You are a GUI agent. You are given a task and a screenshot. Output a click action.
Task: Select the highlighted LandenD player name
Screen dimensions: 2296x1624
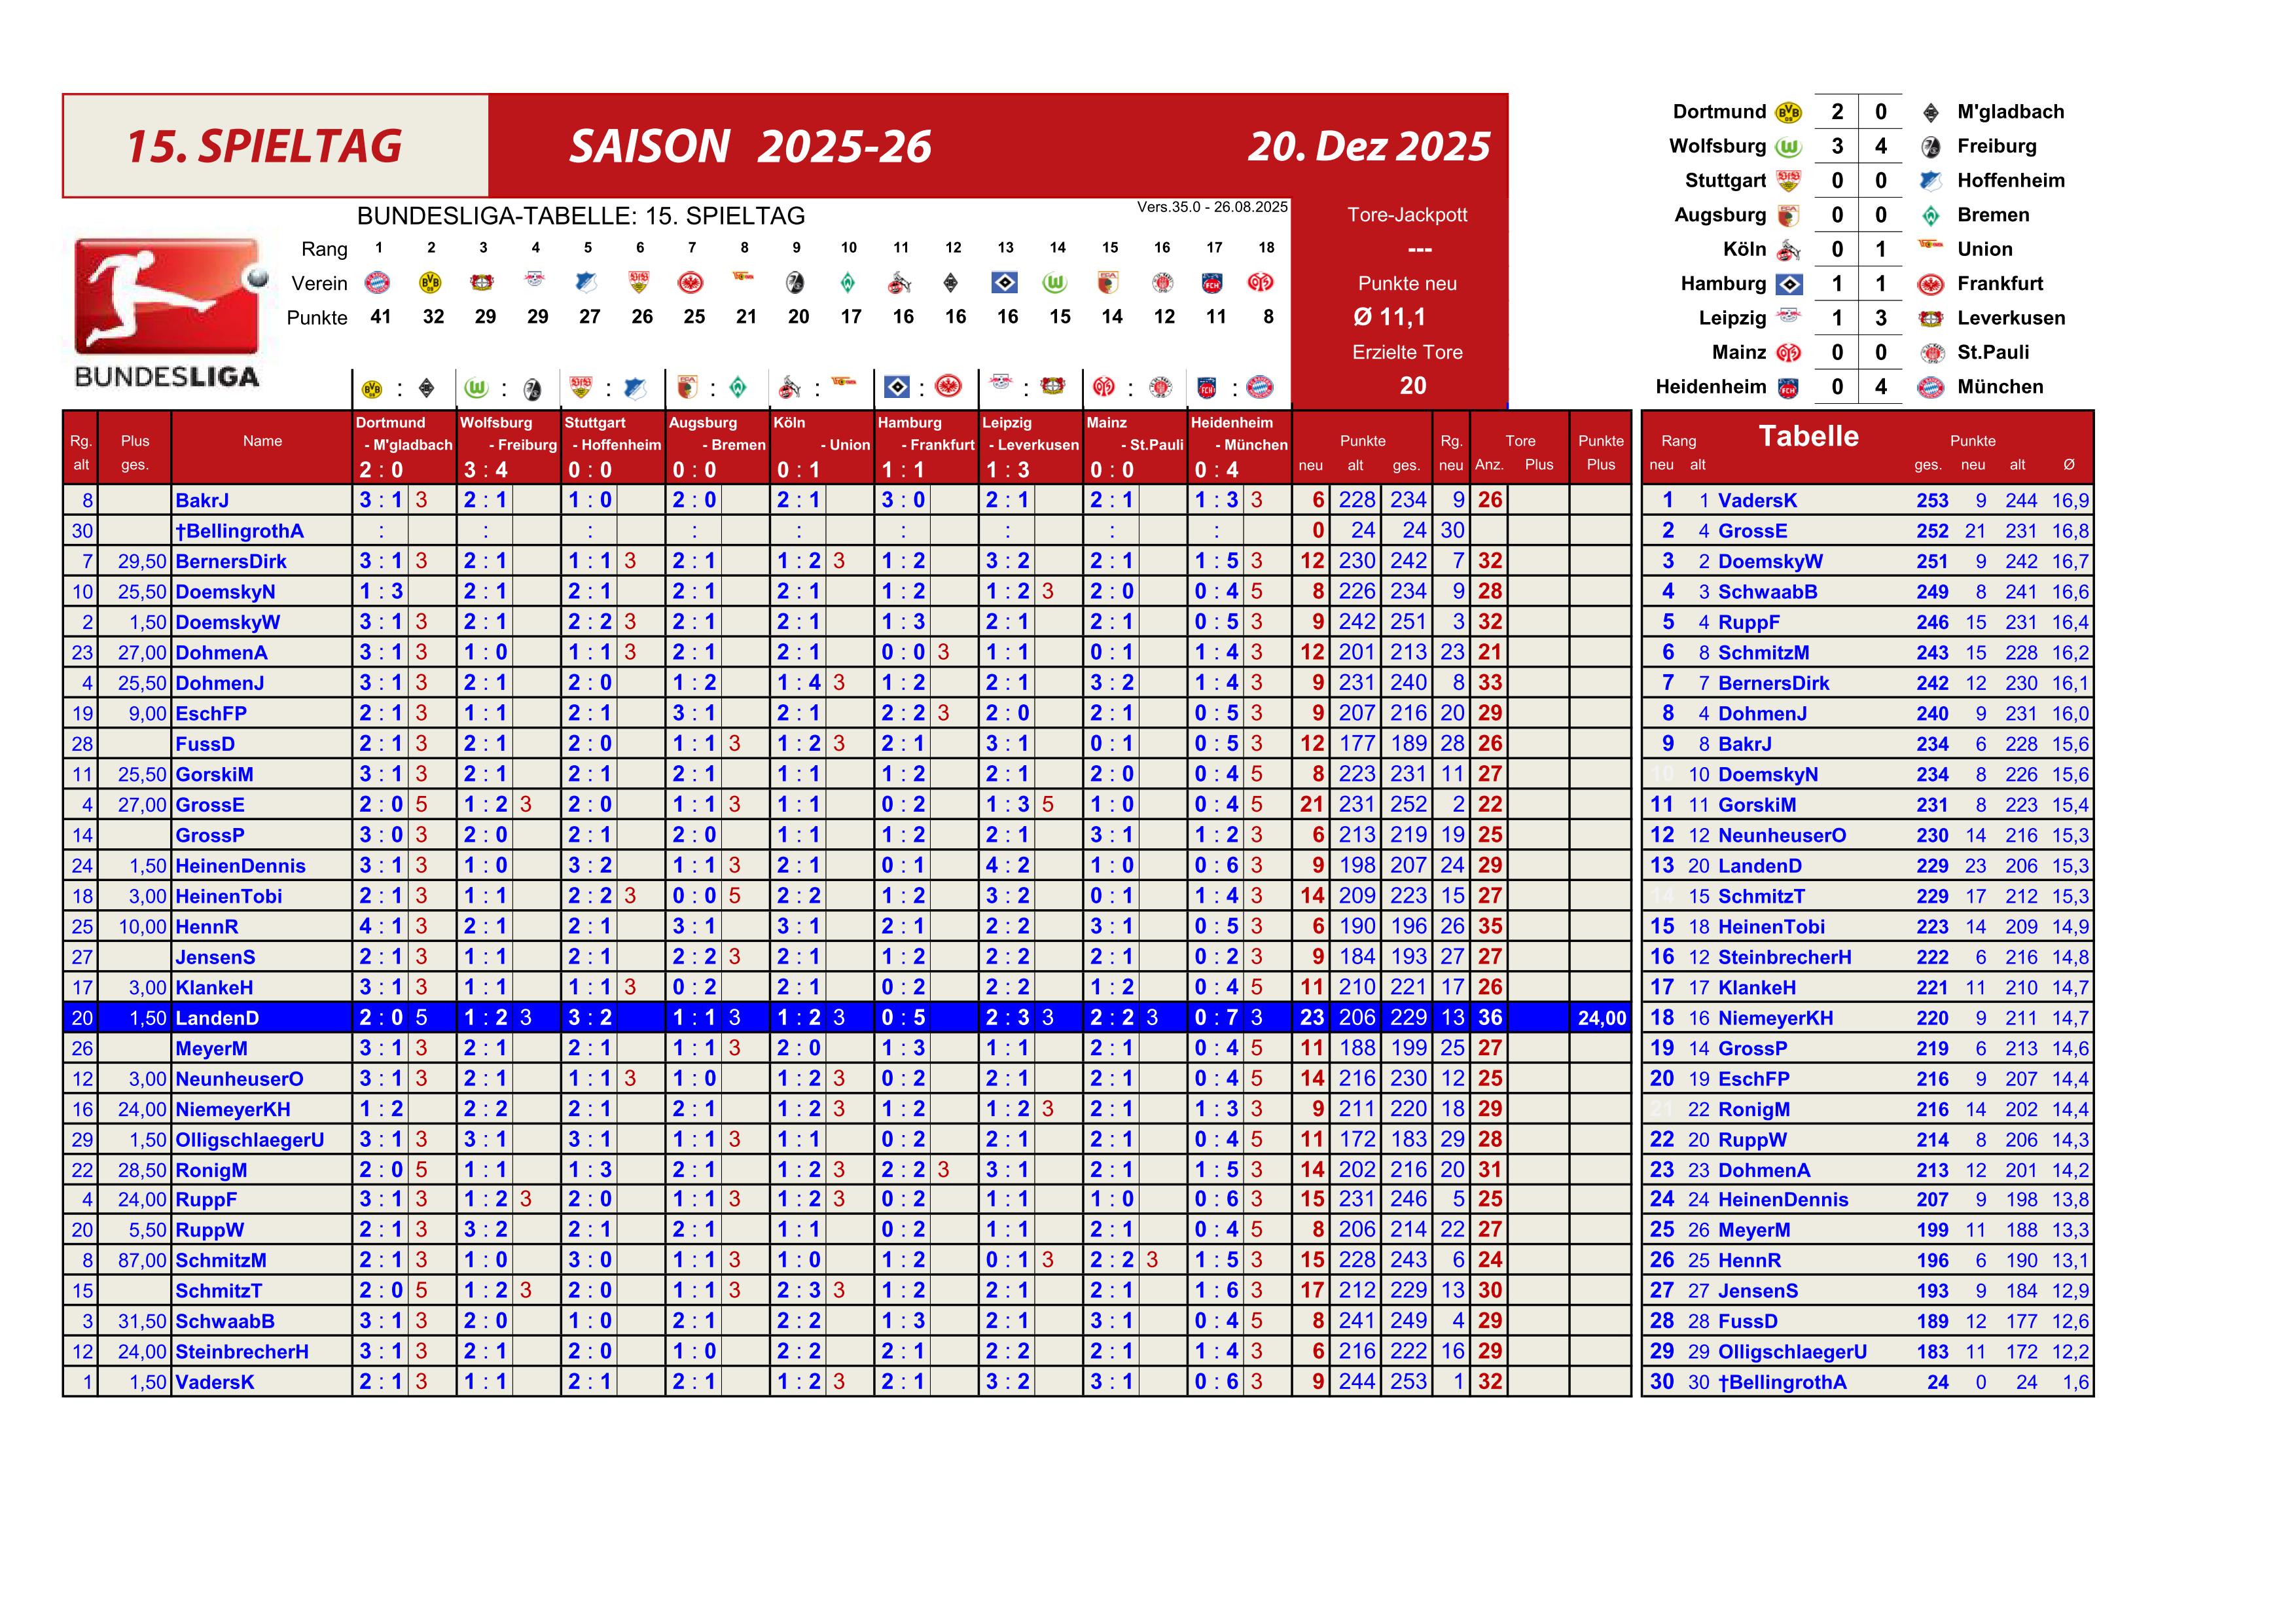click(217, 1018)
